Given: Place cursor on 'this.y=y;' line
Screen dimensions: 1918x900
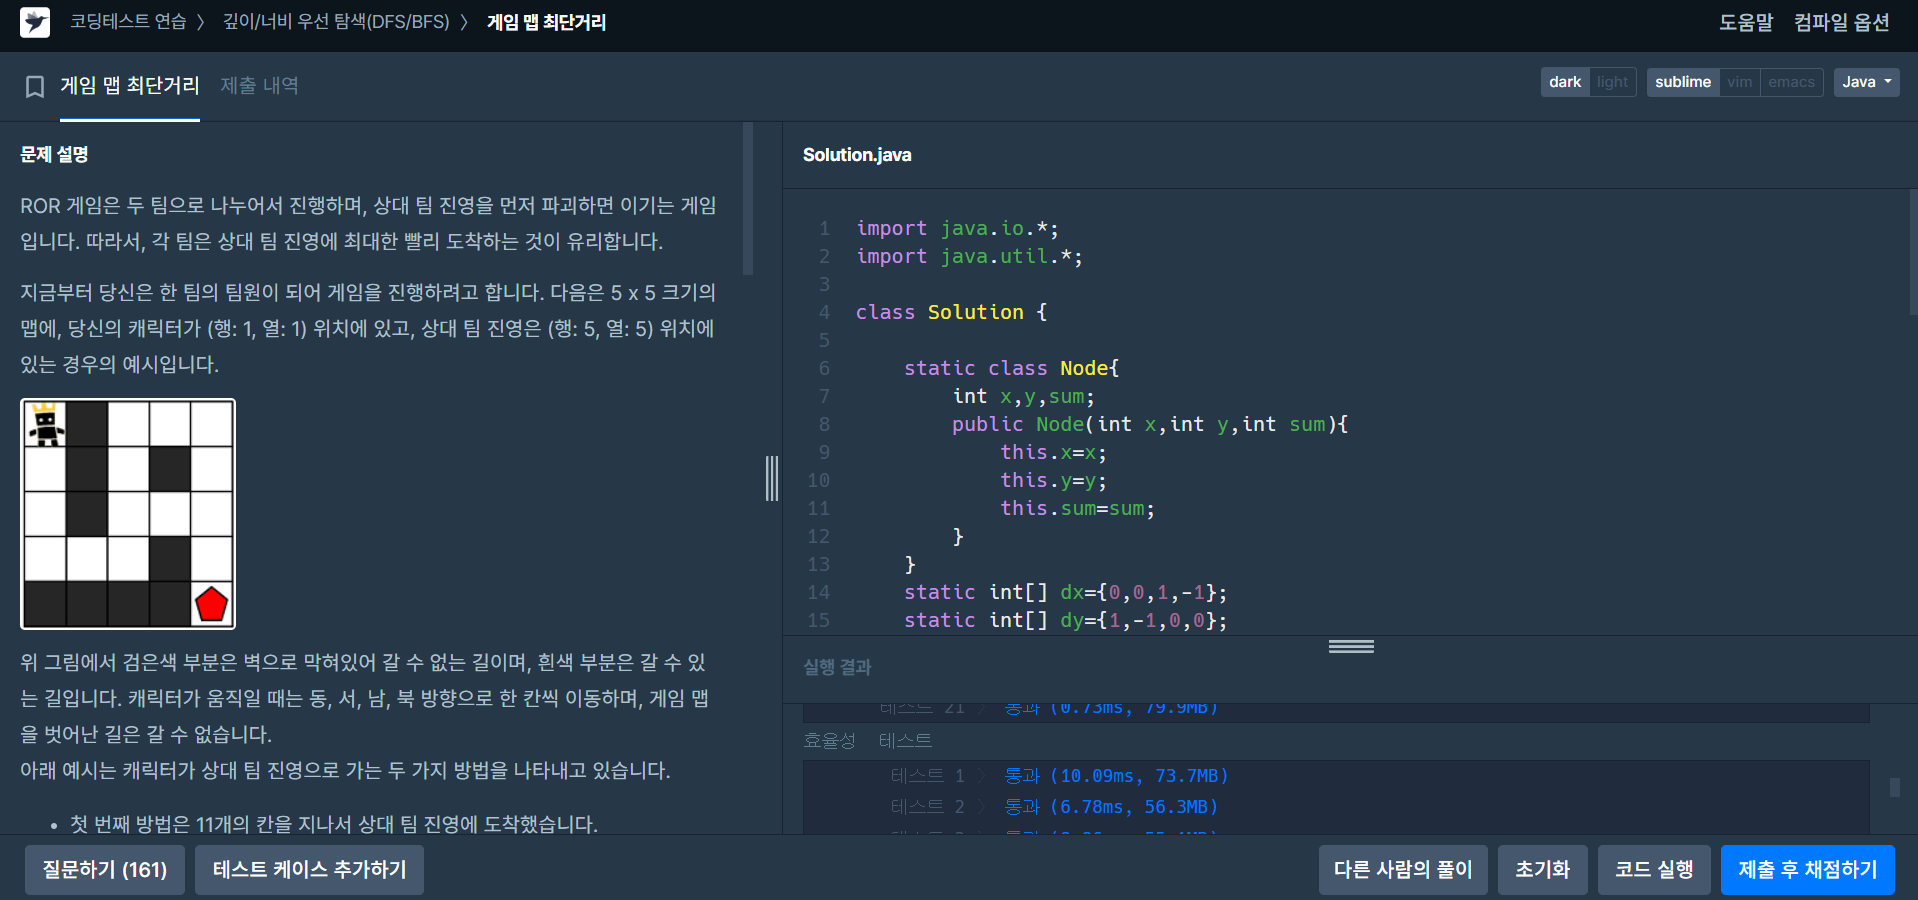Looking at the screenshot, I should point(1053,480).
